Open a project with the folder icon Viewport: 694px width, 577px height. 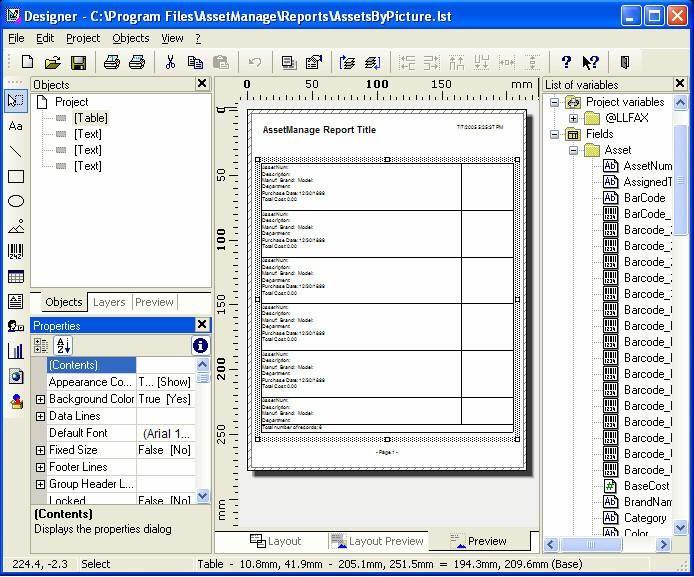click(53, 62)
